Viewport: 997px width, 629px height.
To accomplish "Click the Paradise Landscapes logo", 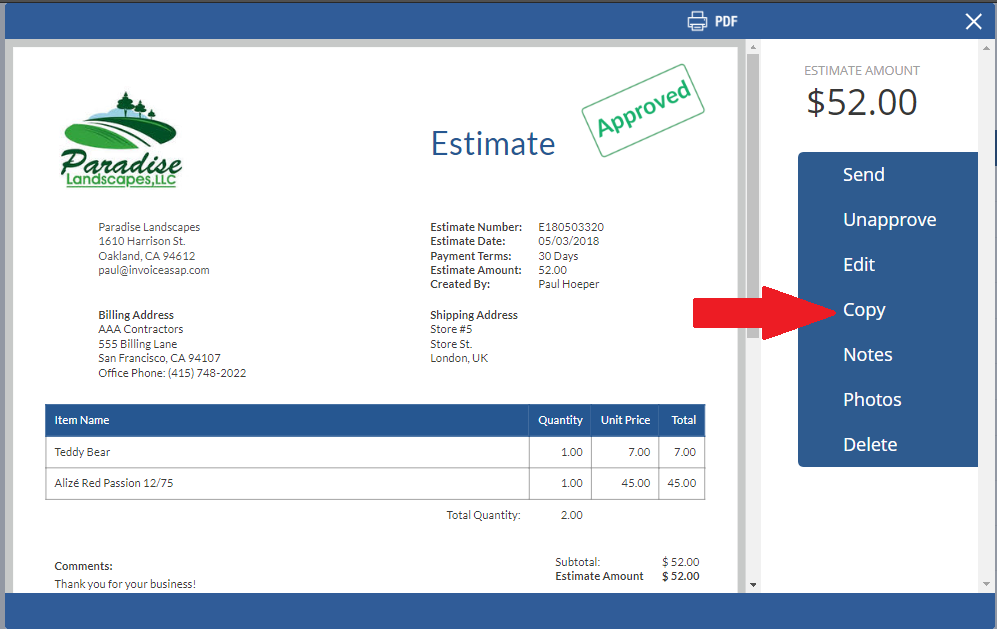I will (x=120, y=140).
